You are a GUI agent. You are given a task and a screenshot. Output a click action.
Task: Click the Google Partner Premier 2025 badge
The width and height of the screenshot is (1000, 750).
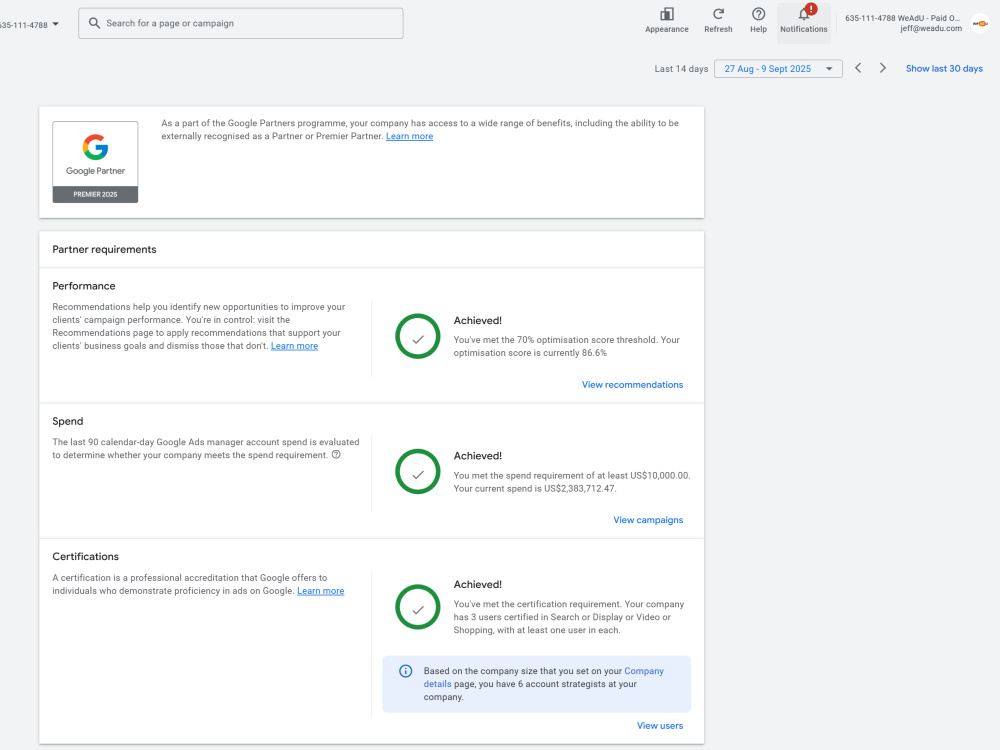pos(95,162)
